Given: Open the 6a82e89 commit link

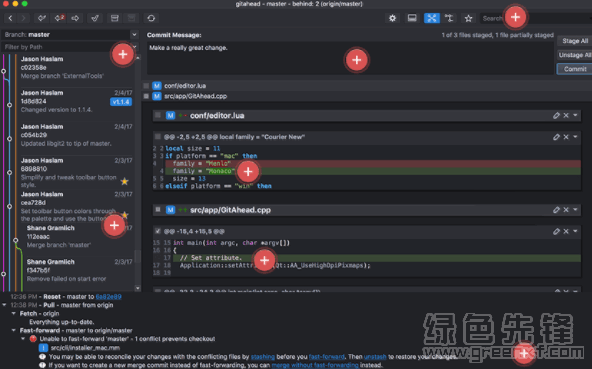Looking at the screenshot, I should [108, 296].
